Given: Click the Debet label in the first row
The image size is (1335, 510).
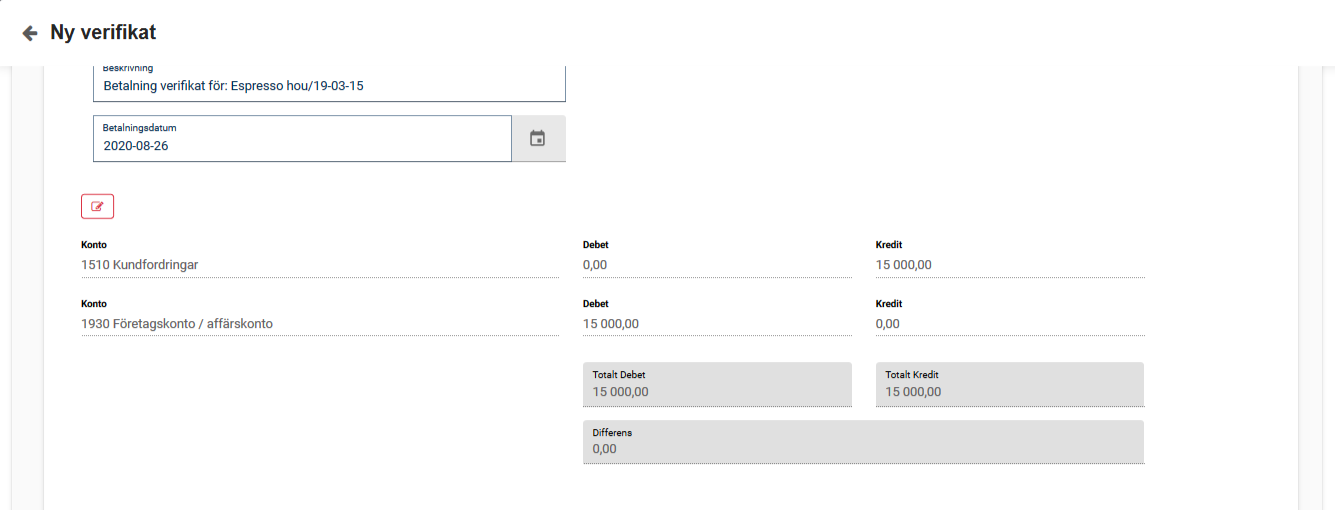Looking at the screenshot, I should [x=596, y=245].
